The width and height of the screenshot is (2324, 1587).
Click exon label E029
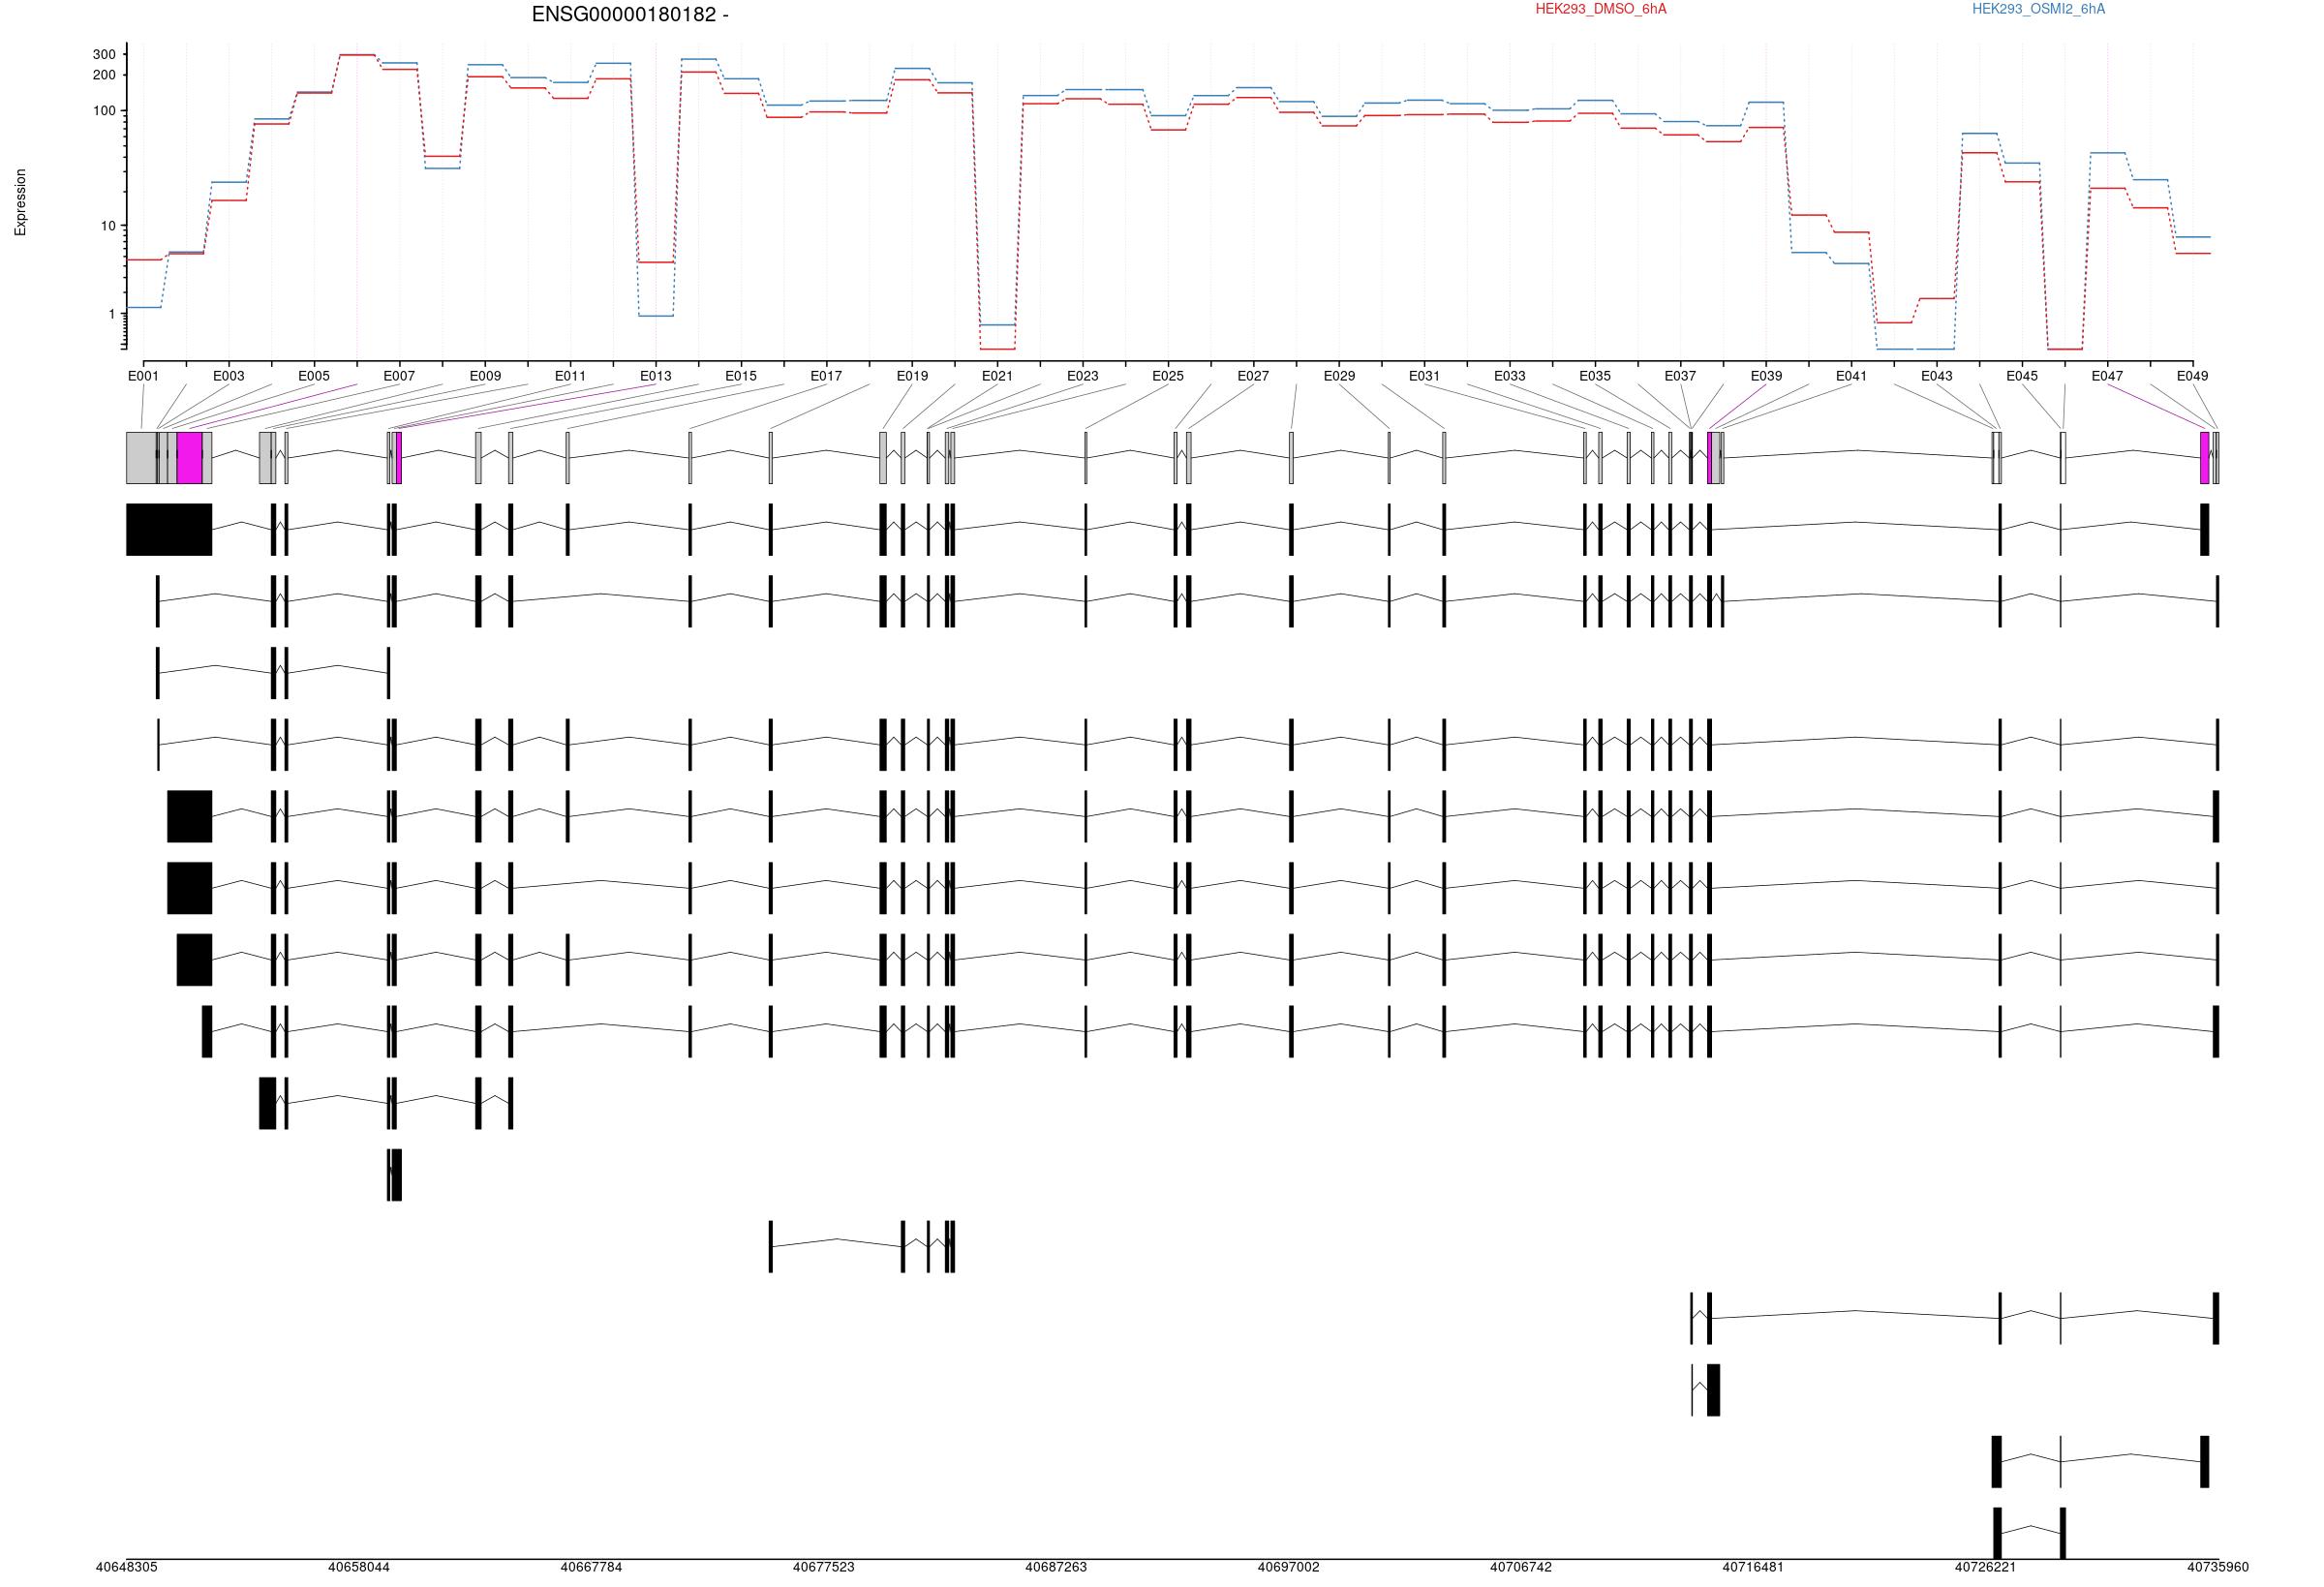tap(1339, 376)
